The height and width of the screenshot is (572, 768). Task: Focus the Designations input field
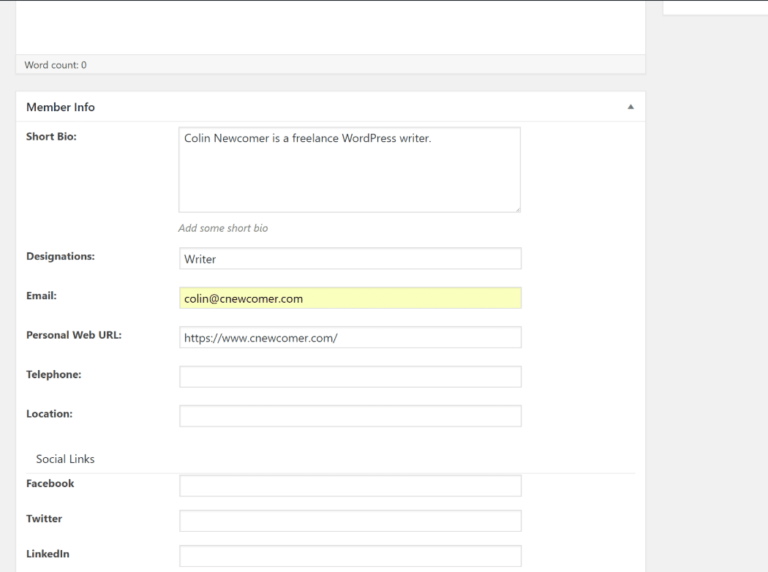[x=350, y=258]
